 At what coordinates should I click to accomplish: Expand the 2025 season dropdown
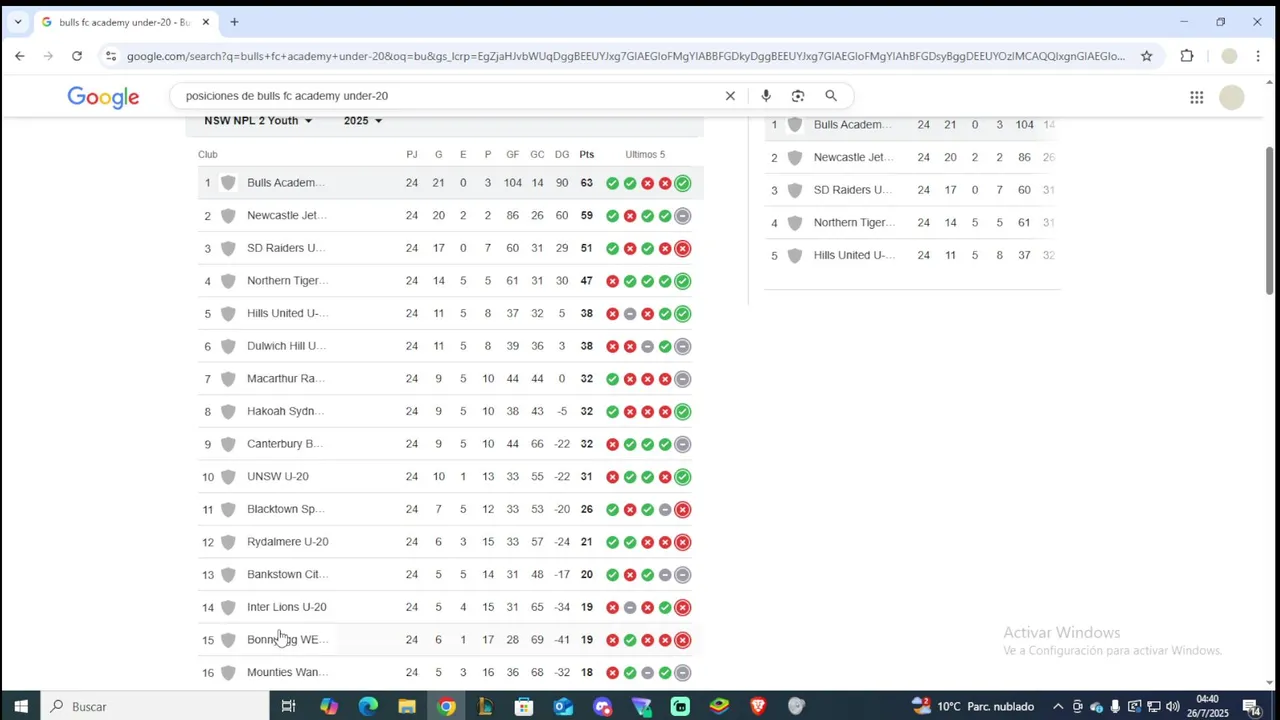(363, 121)
